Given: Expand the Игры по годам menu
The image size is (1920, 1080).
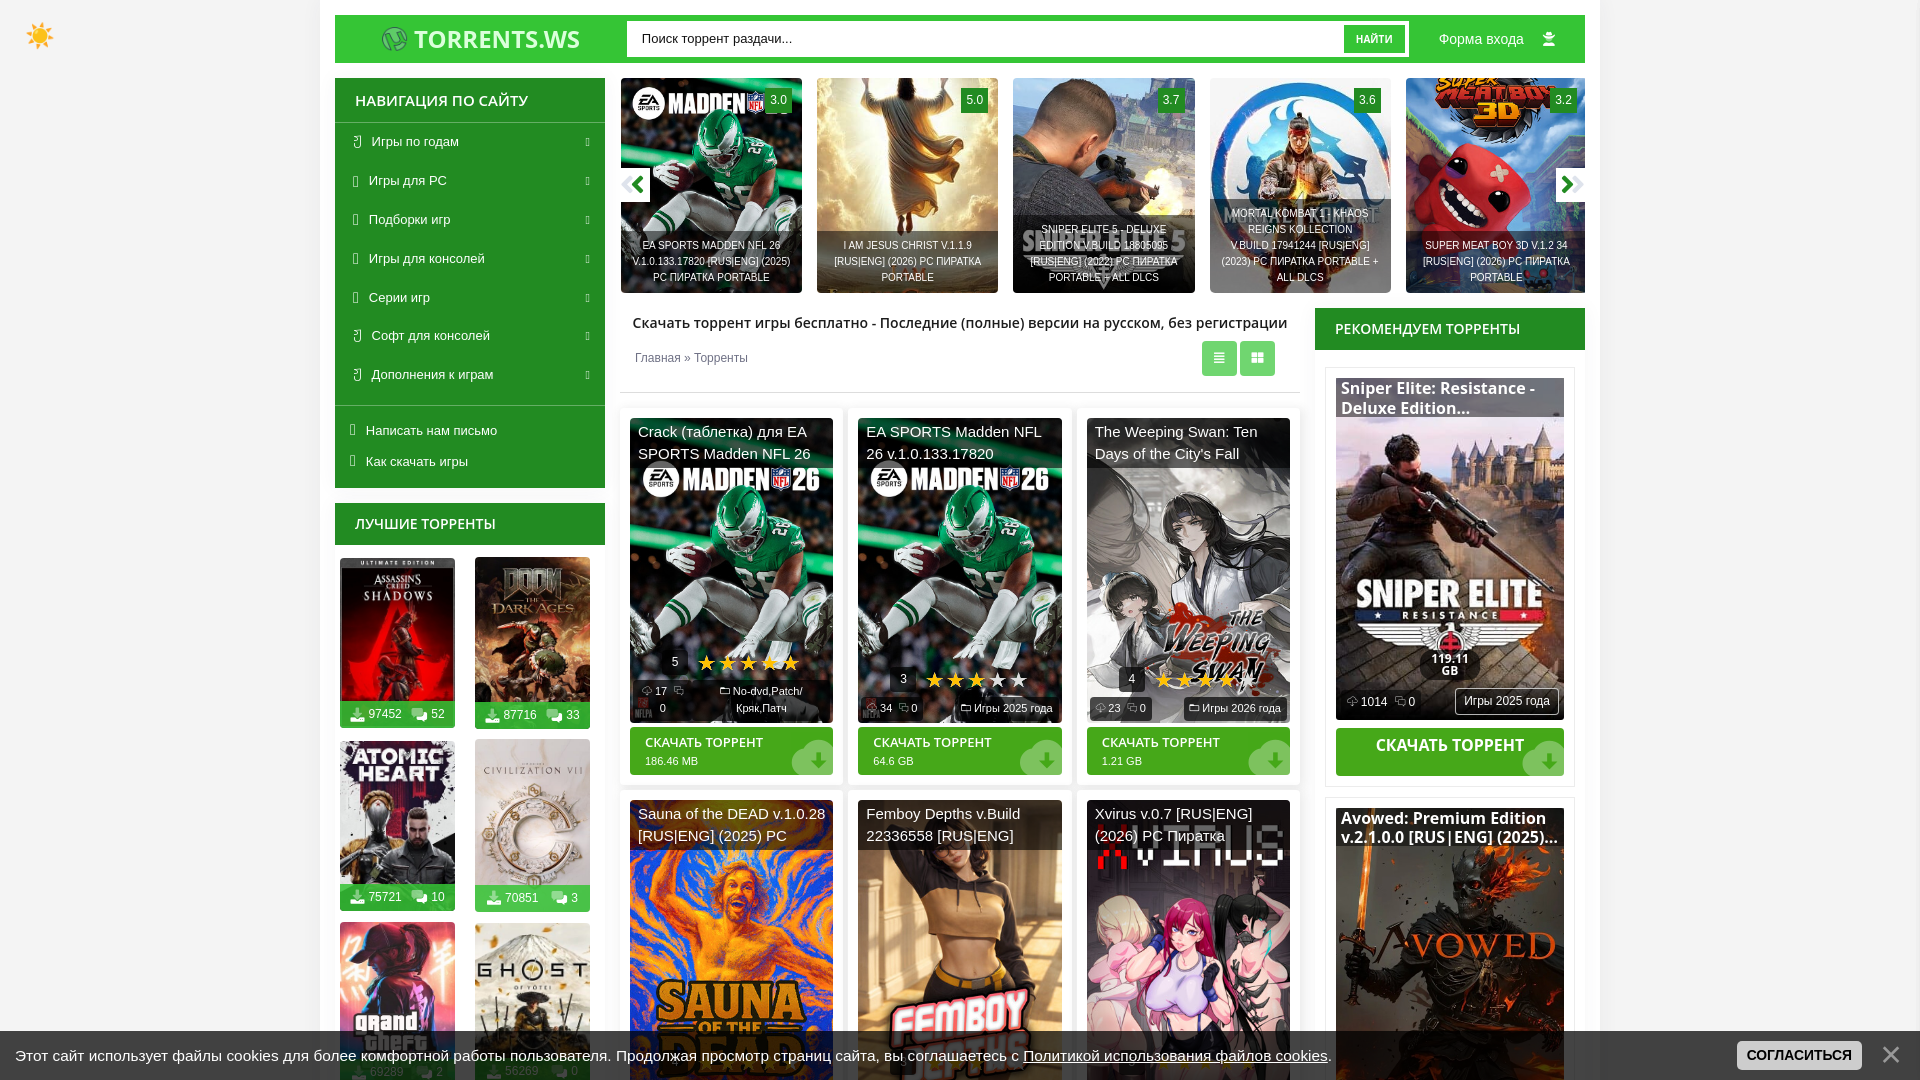Looking at the screenshot, I should tap(470, 142).
